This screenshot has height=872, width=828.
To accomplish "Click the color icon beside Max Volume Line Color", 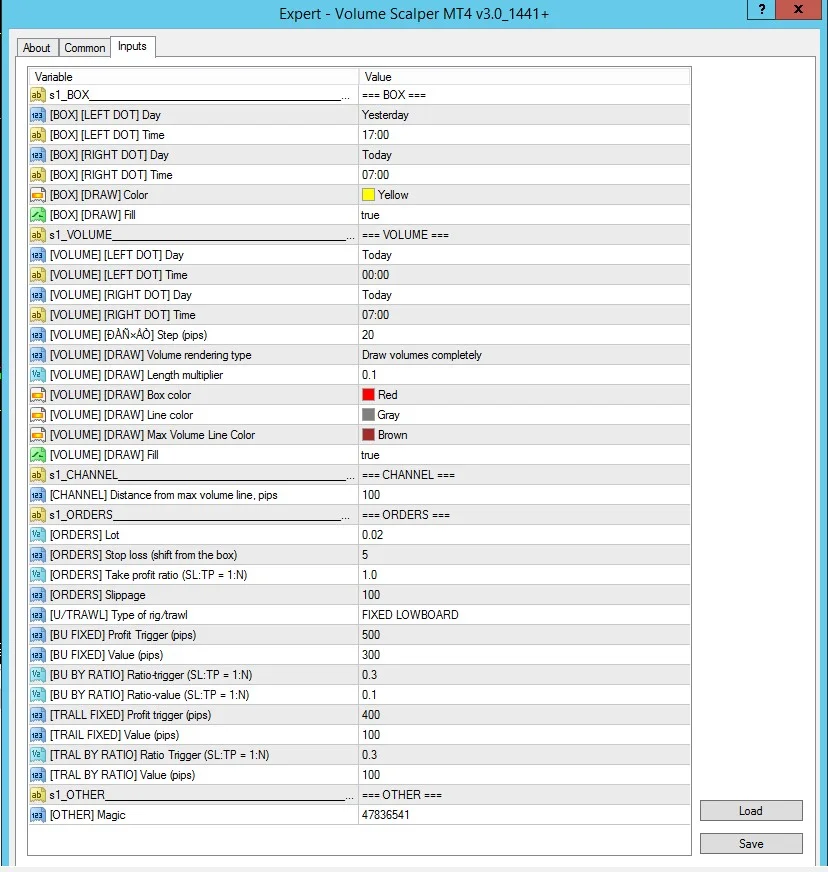I will tap(37, 435).
